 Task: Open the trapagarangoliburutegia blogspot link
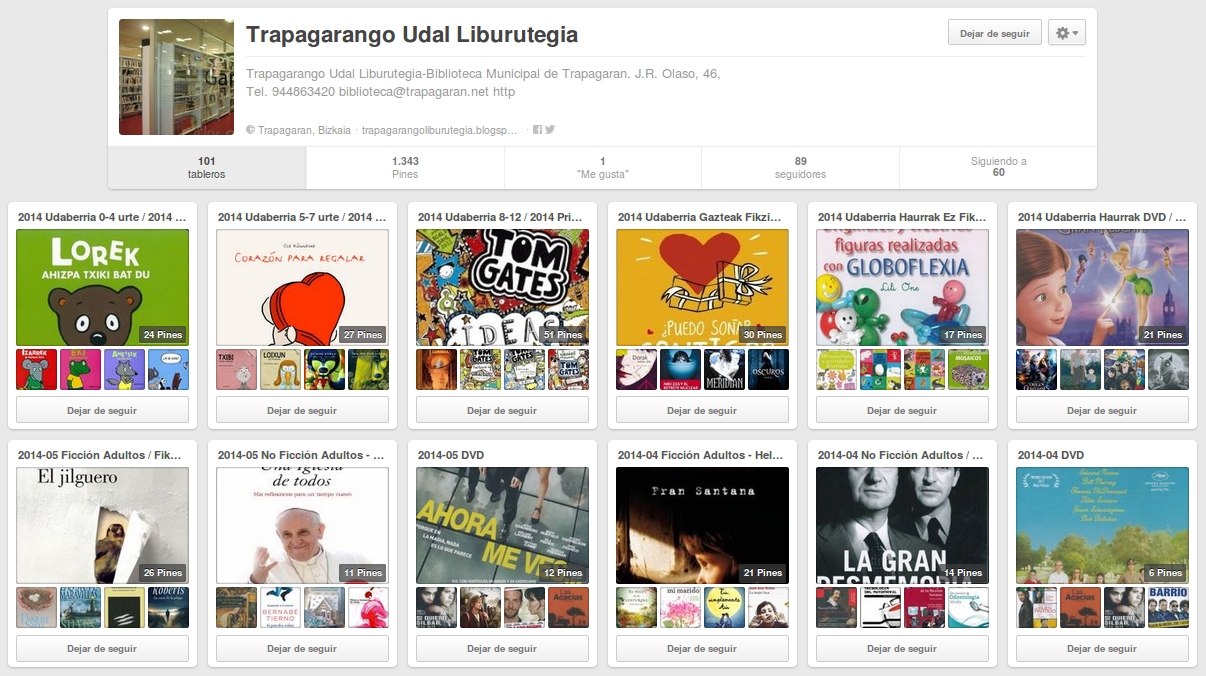pos(440,130)
